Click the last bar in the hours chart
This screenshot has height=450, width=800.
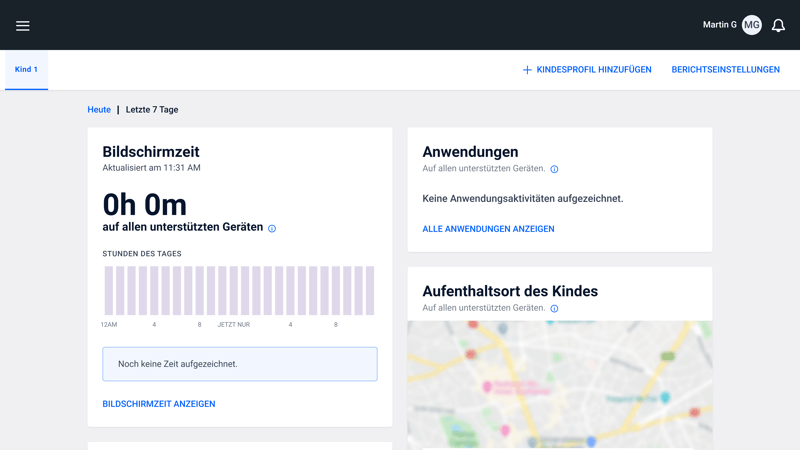pyautogui.click(x=370, y=291)
